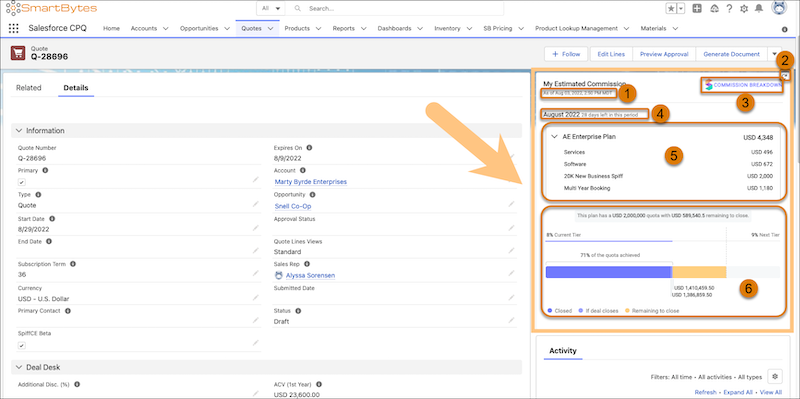Image resolution: width=800 pixels, height=399 pixels.
Task: Click the info icon beside Status
Action: pyautogui.click(x=298, y=311)
